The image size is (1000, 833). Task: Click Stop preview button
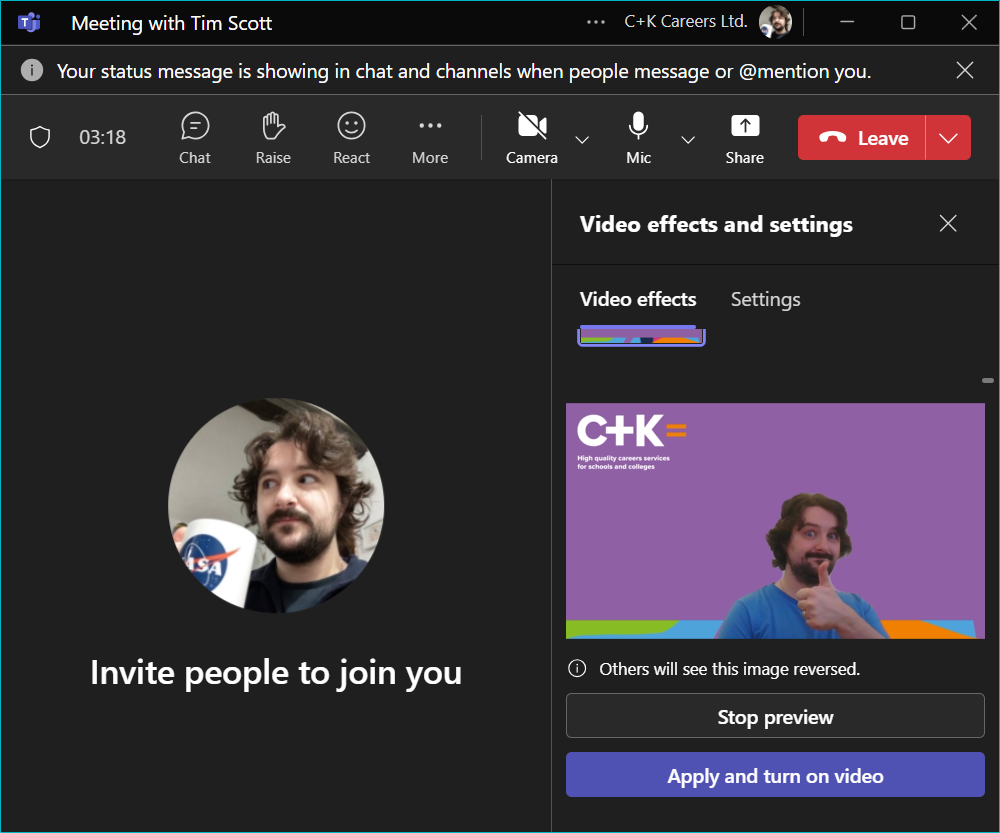pyautogui.click(x=775, y=716)
